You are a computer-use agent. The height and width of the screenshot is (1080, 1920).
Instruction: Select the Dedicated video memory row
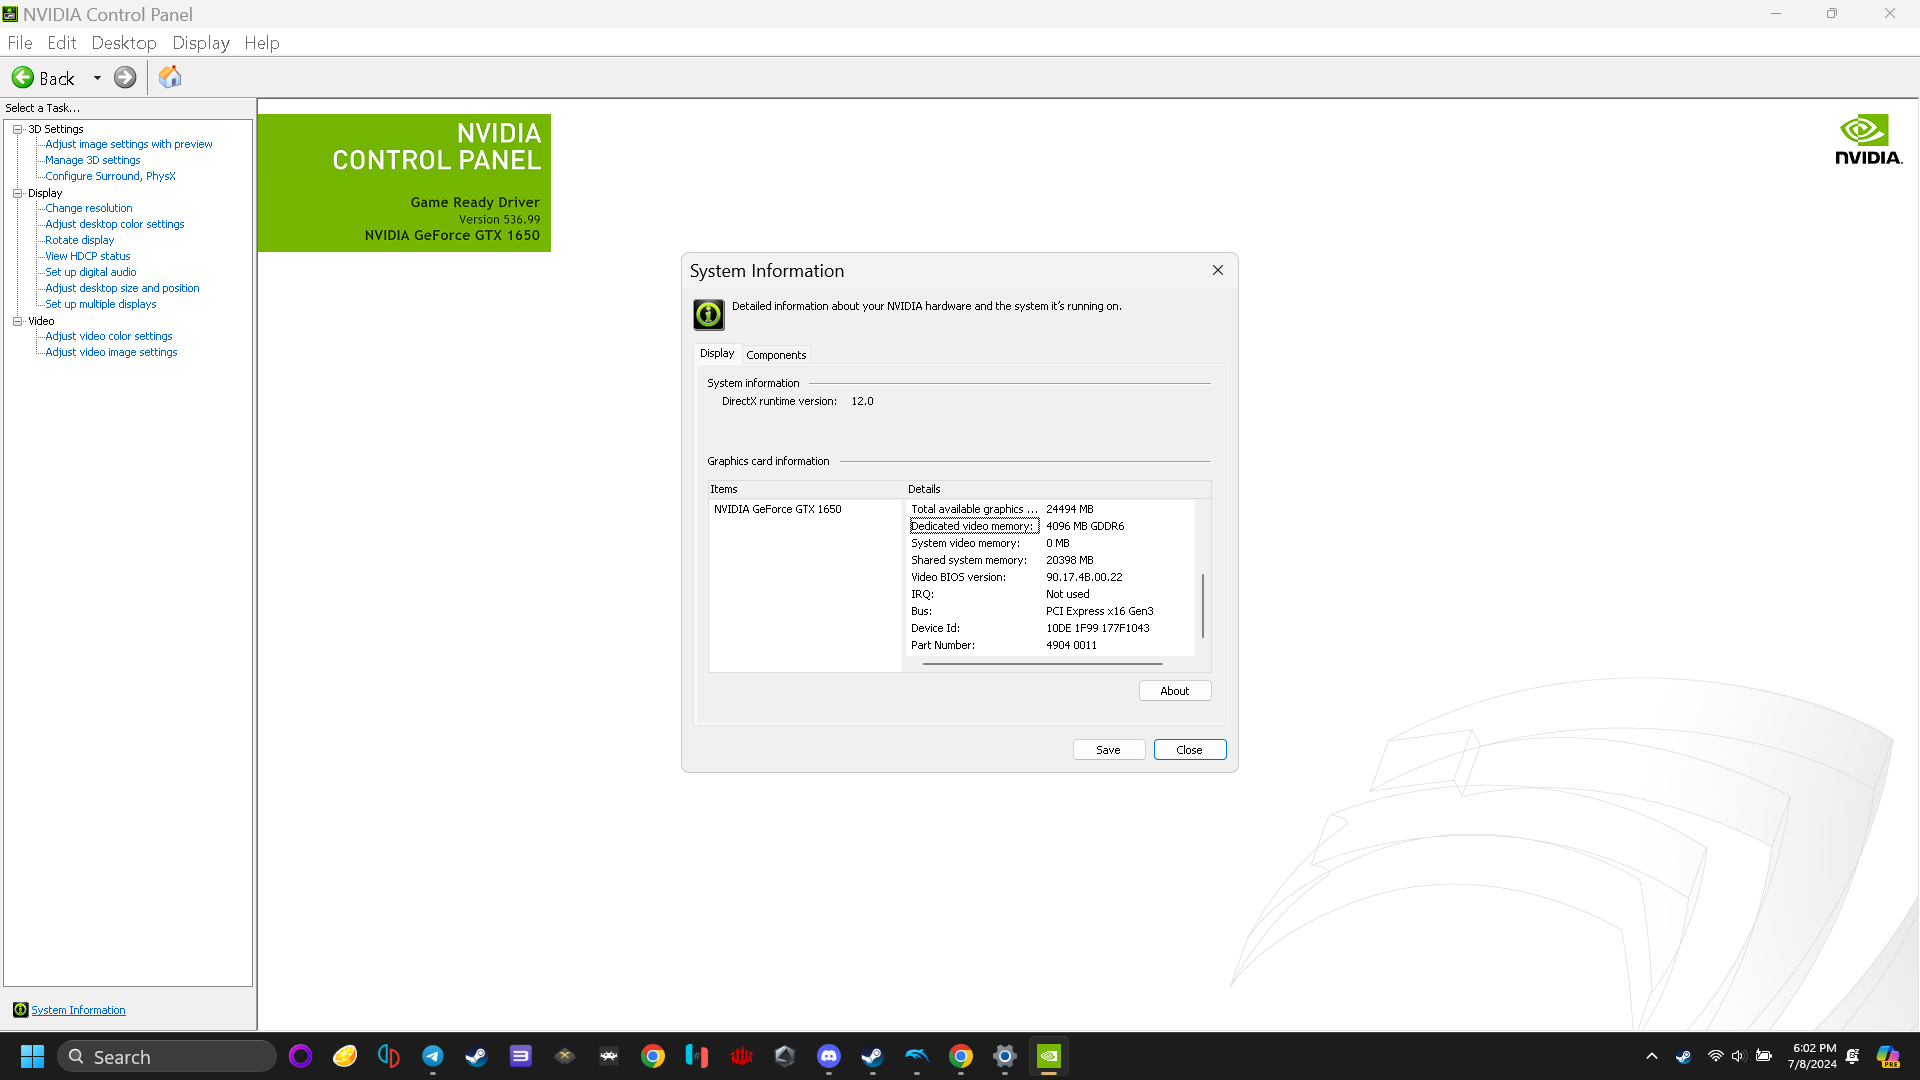(1051, 526)
